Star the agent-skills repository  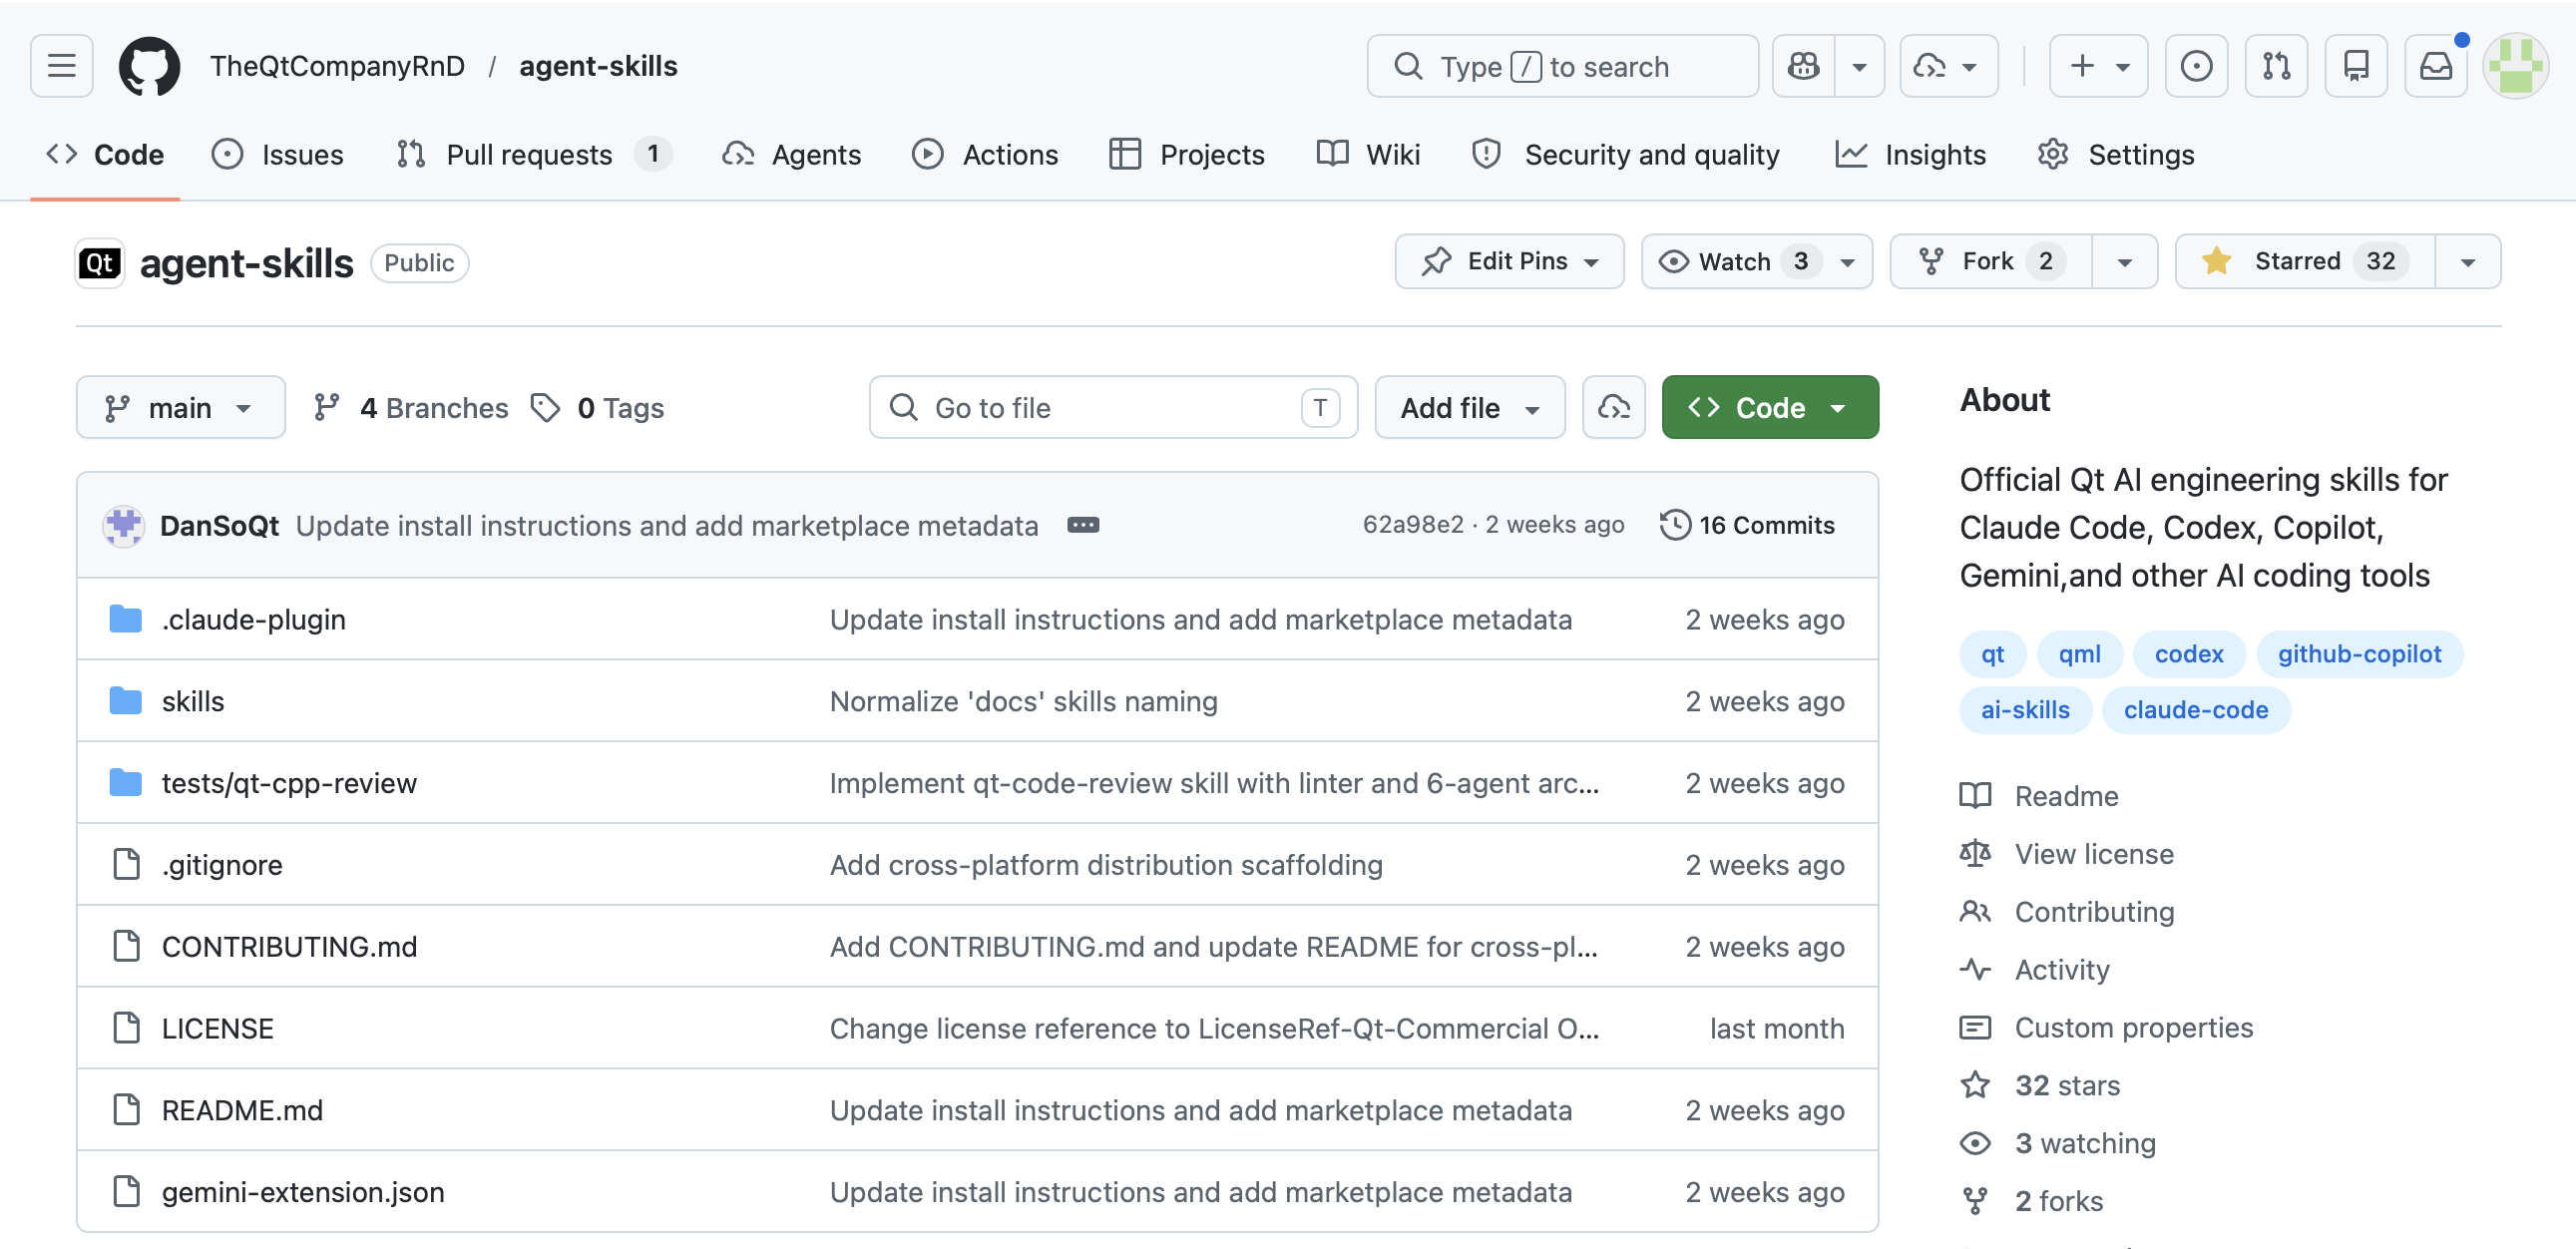tap(2300, 261)
